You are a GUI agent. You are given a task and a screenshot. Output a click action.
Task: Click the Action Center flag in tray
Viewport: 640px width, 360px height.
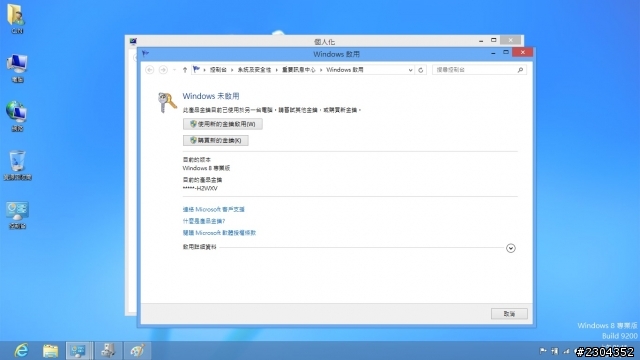[543, 351]
